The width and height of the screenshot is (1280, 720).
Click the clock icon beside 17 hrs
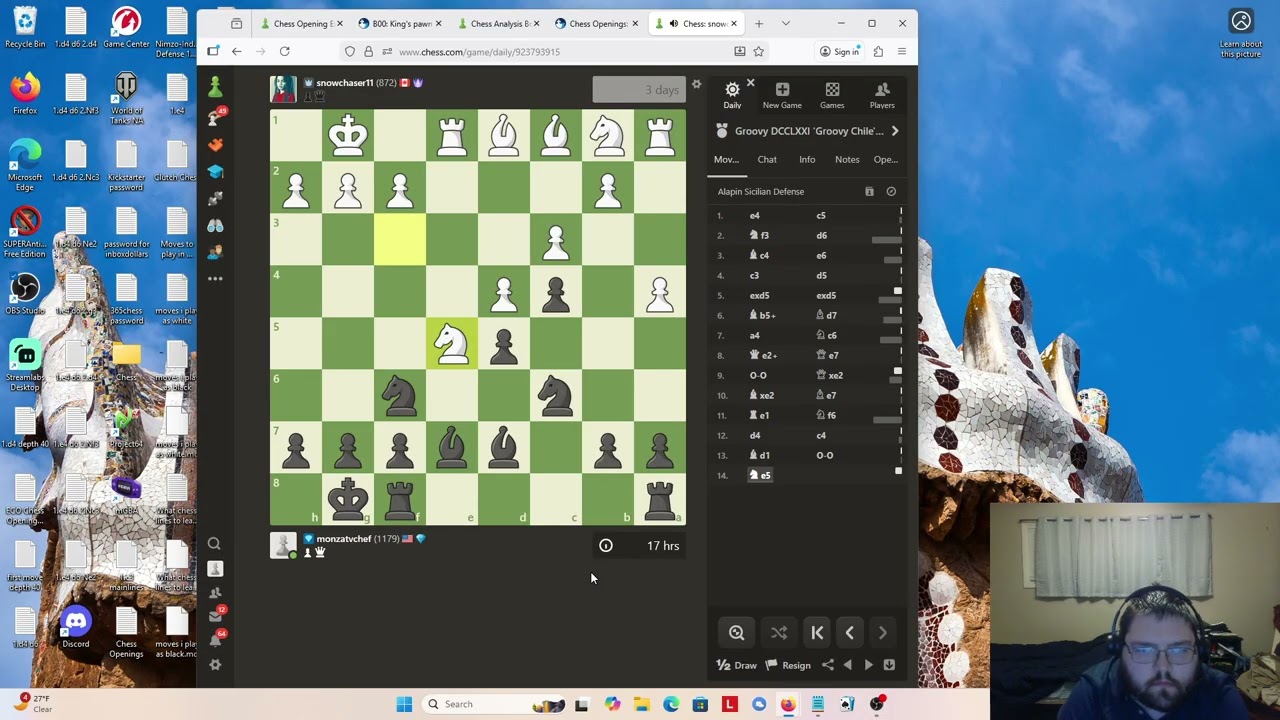pos(606,545)
